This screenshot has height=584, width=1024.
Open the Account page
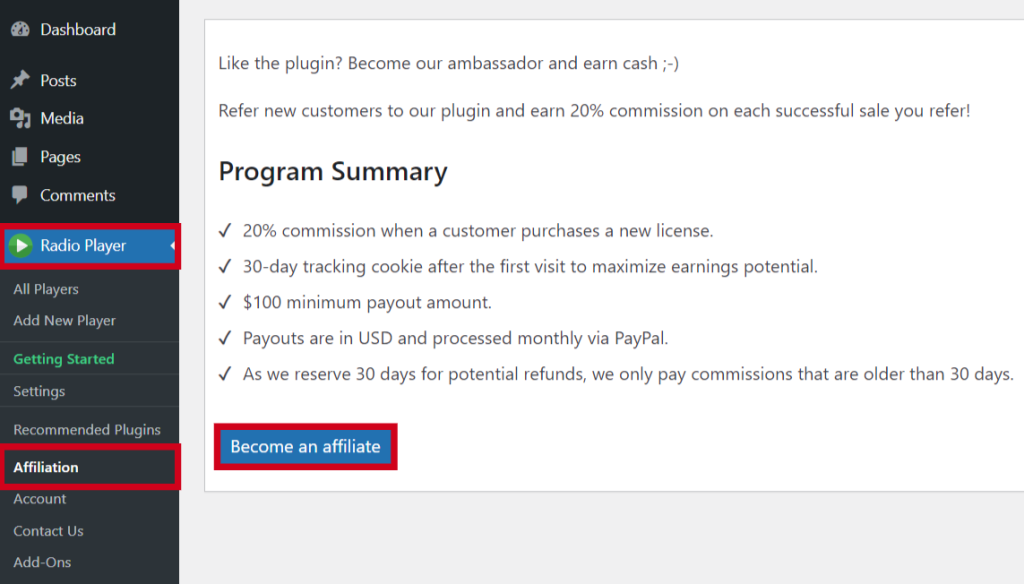coord(39,498)
